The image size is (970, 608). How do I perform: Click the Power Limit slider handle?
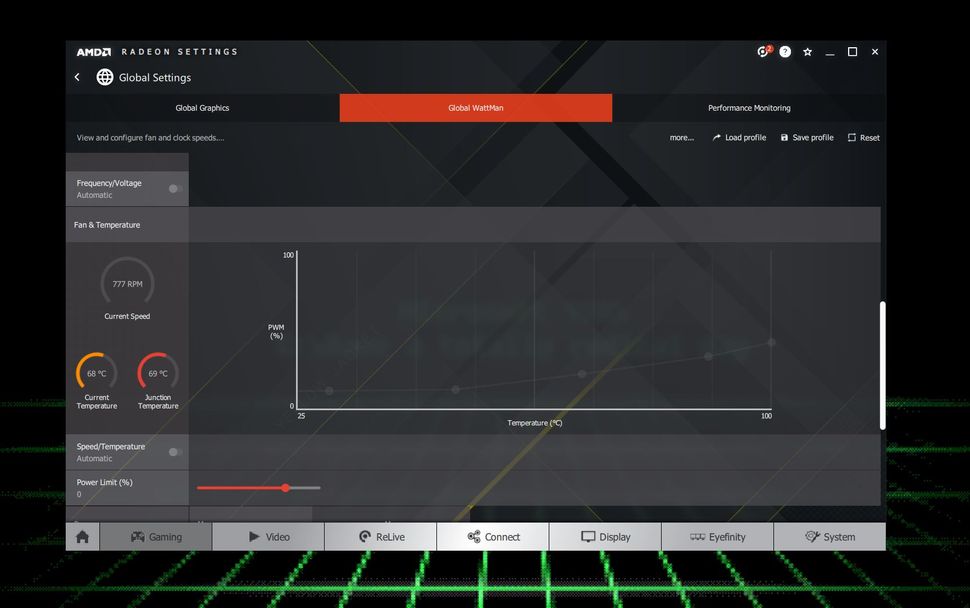coord(285,487)
